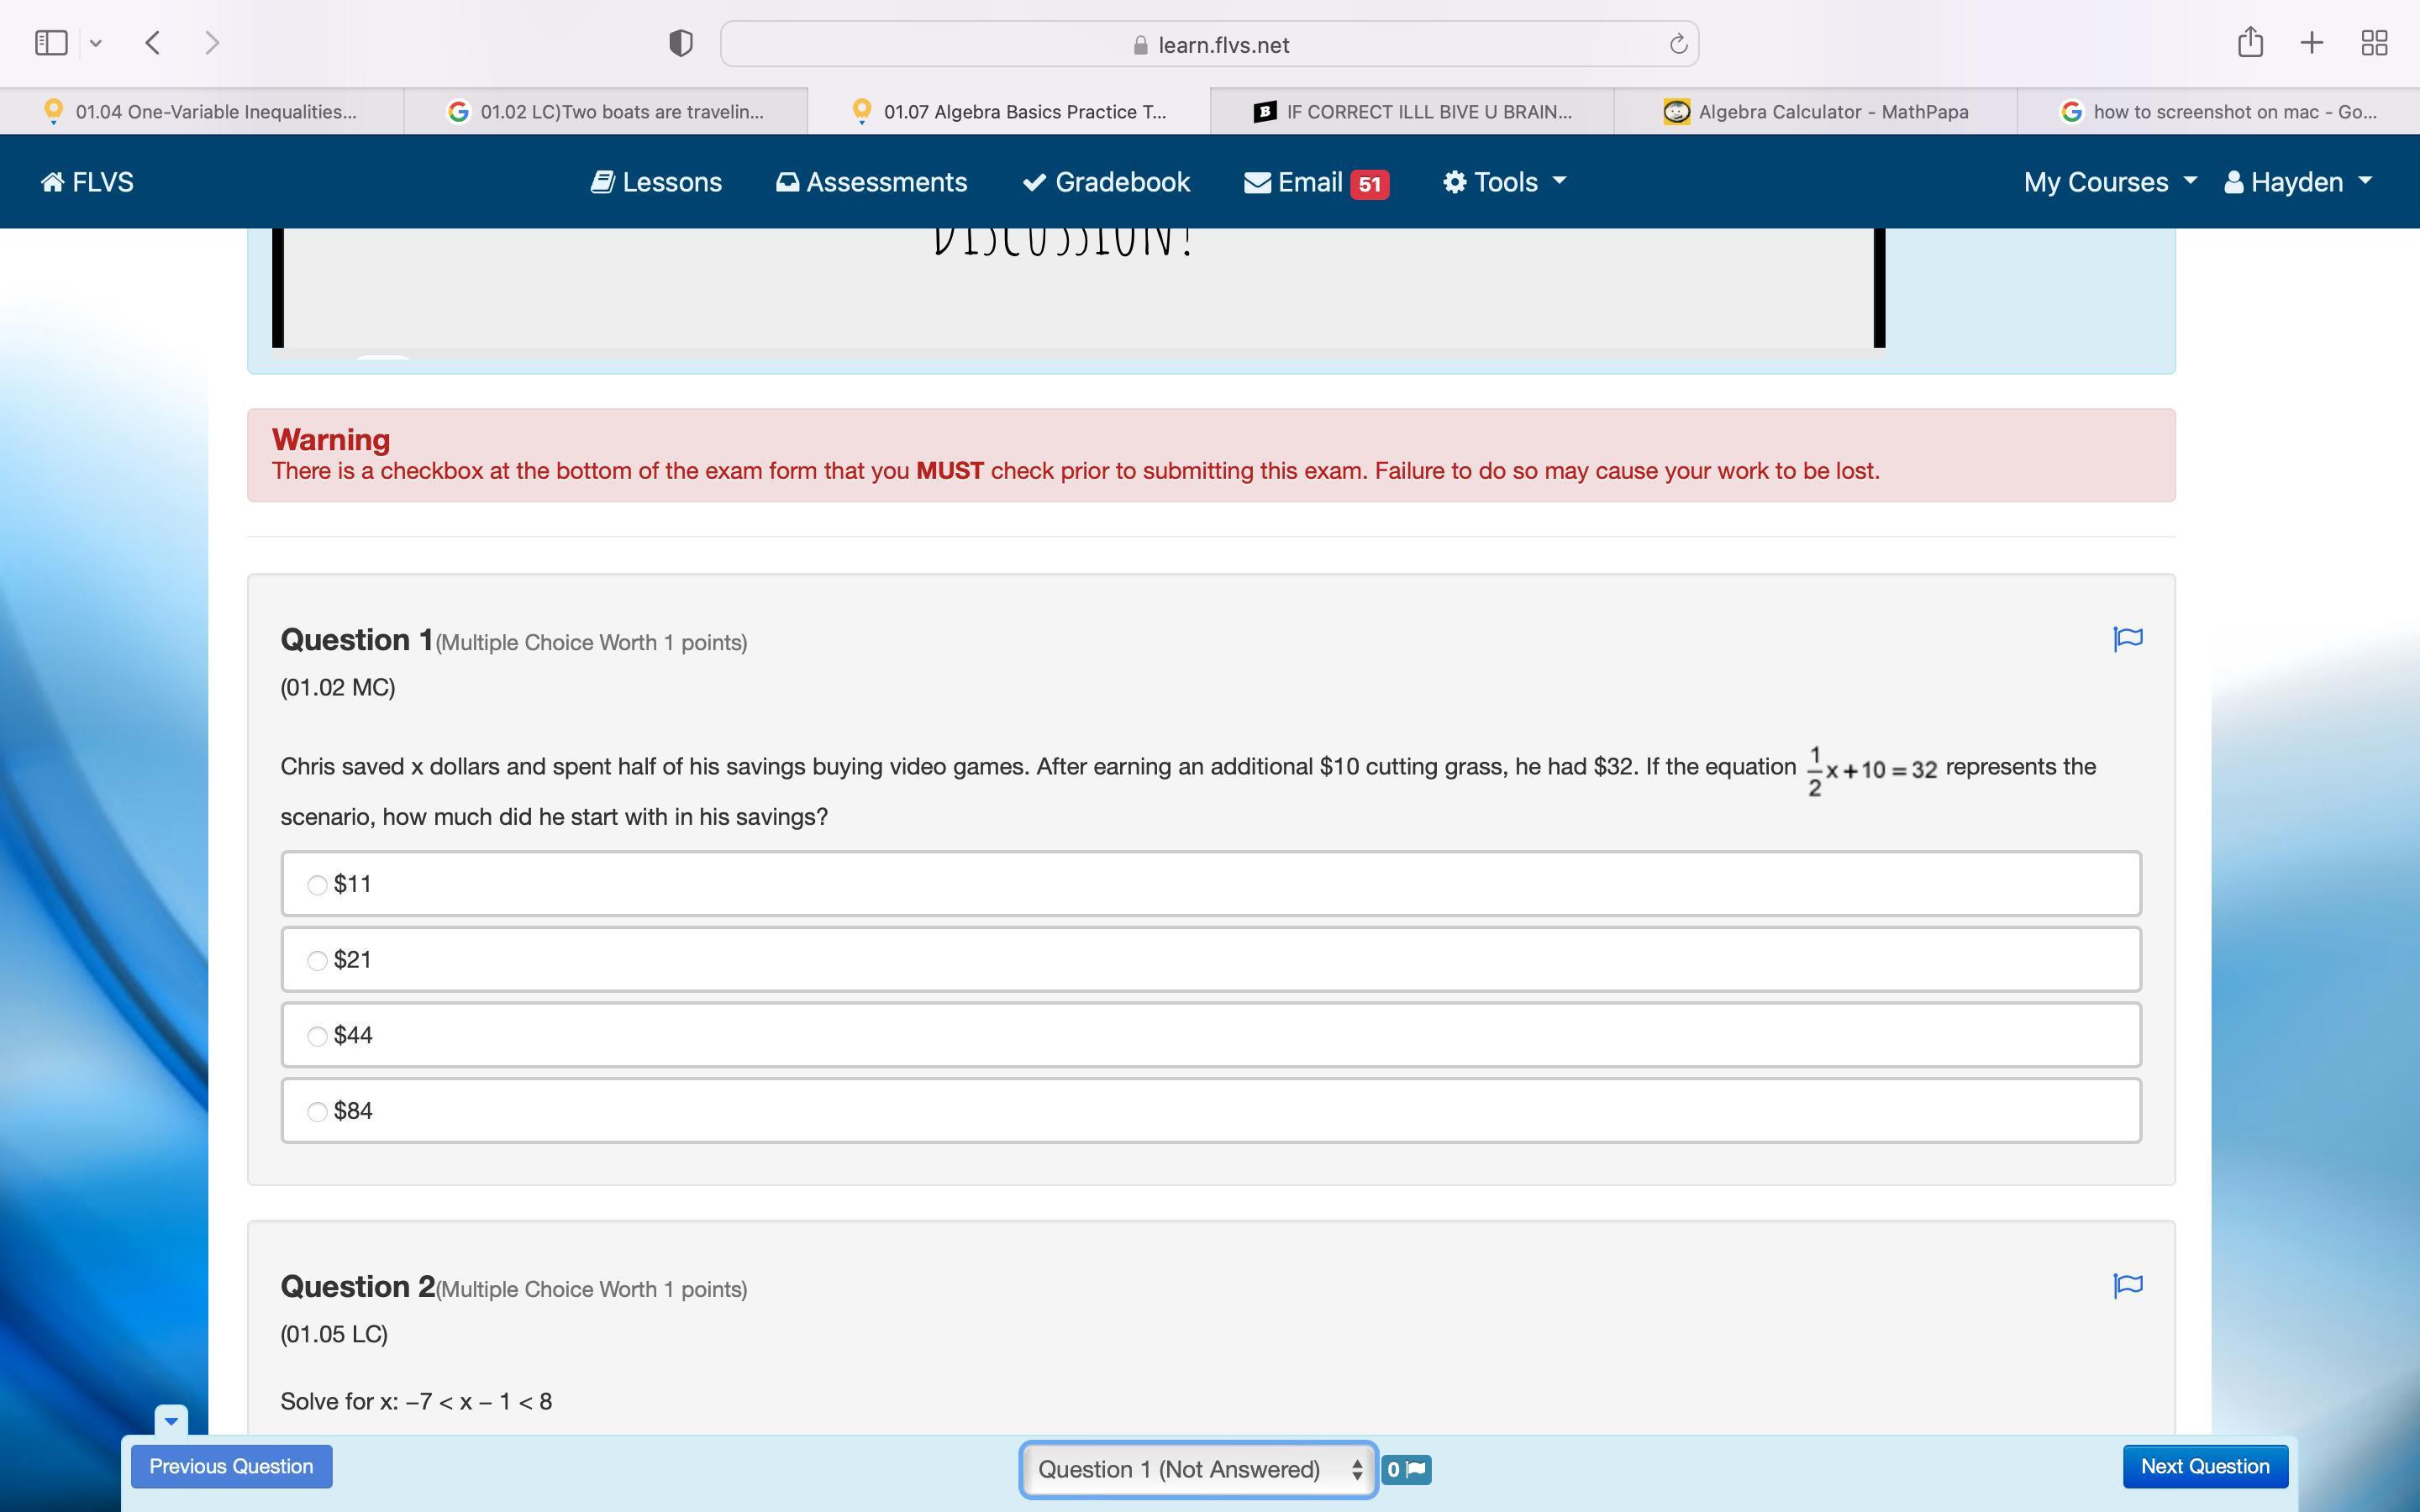Switch to Algebra Calculator MathPapa tab
This screenshot has width=2420, height=1512.
click(x=1815, y=112)
